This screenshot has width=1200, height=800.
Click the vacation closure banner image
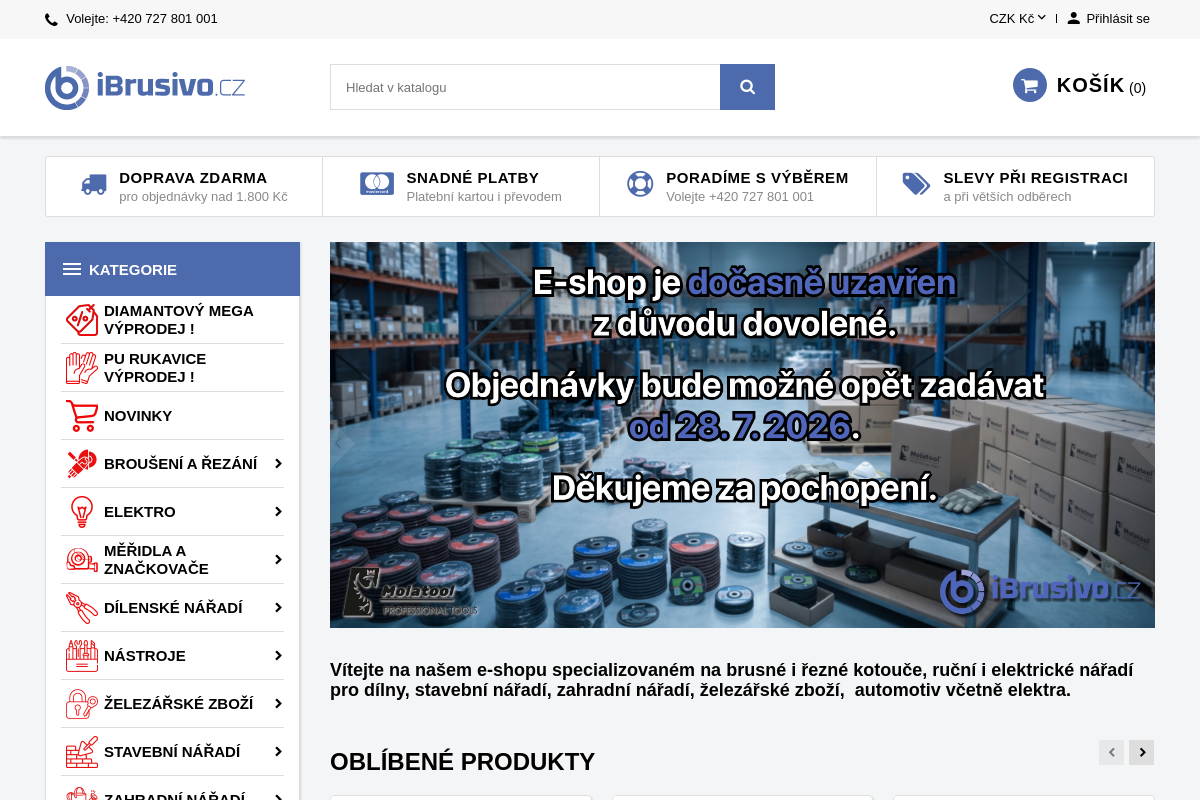(742, 435)
